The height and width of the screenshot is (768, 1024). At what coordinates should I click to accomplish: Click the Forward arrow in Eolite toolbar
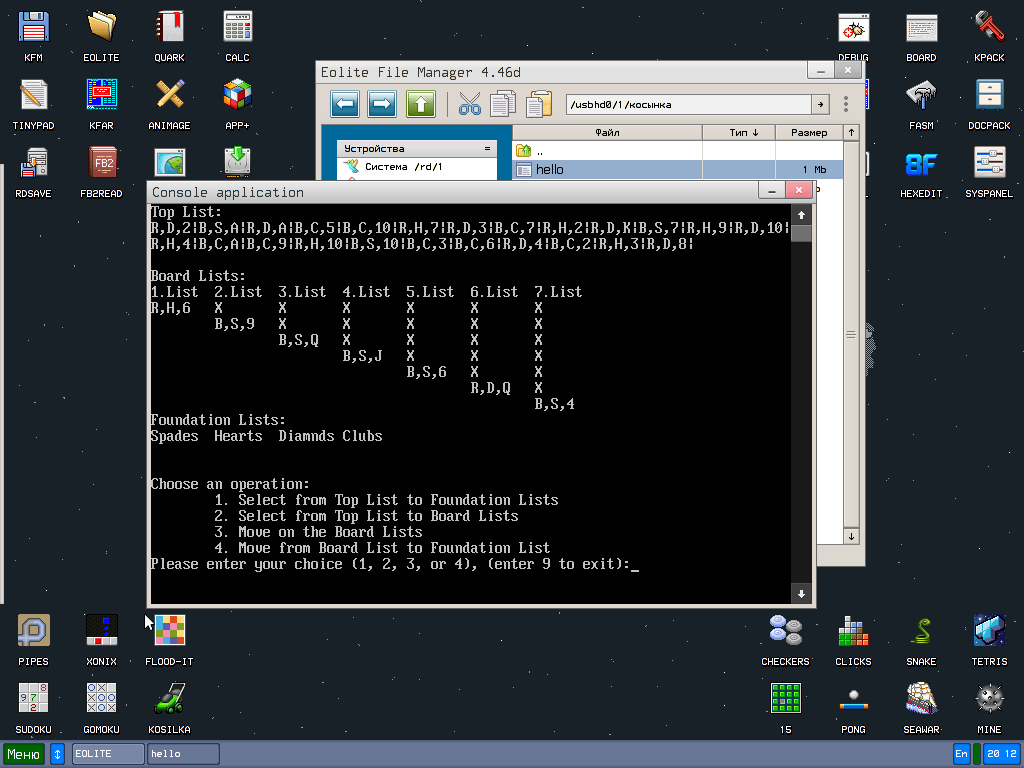pos(382,104)
